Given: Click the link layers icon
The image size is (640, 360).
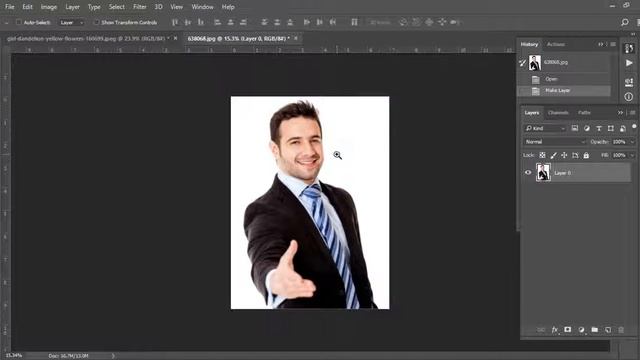Looking at the screenshot, I should point(541,330).
